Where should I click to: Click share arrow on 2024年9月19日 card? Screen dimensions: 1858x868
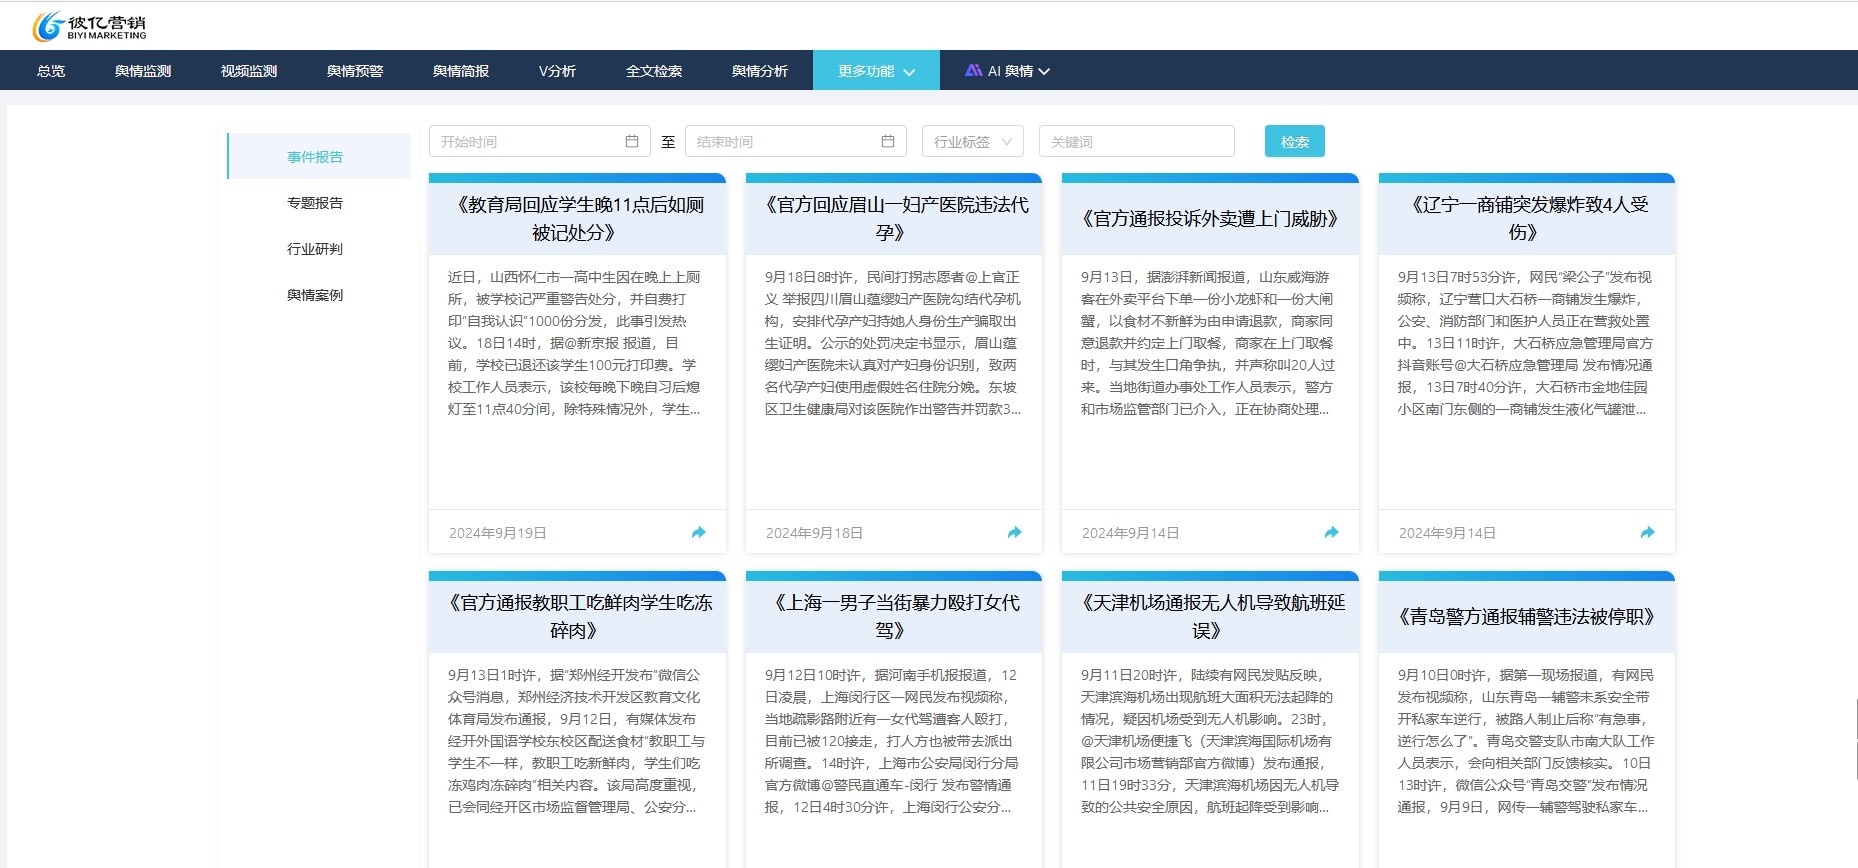coord(698,533)
